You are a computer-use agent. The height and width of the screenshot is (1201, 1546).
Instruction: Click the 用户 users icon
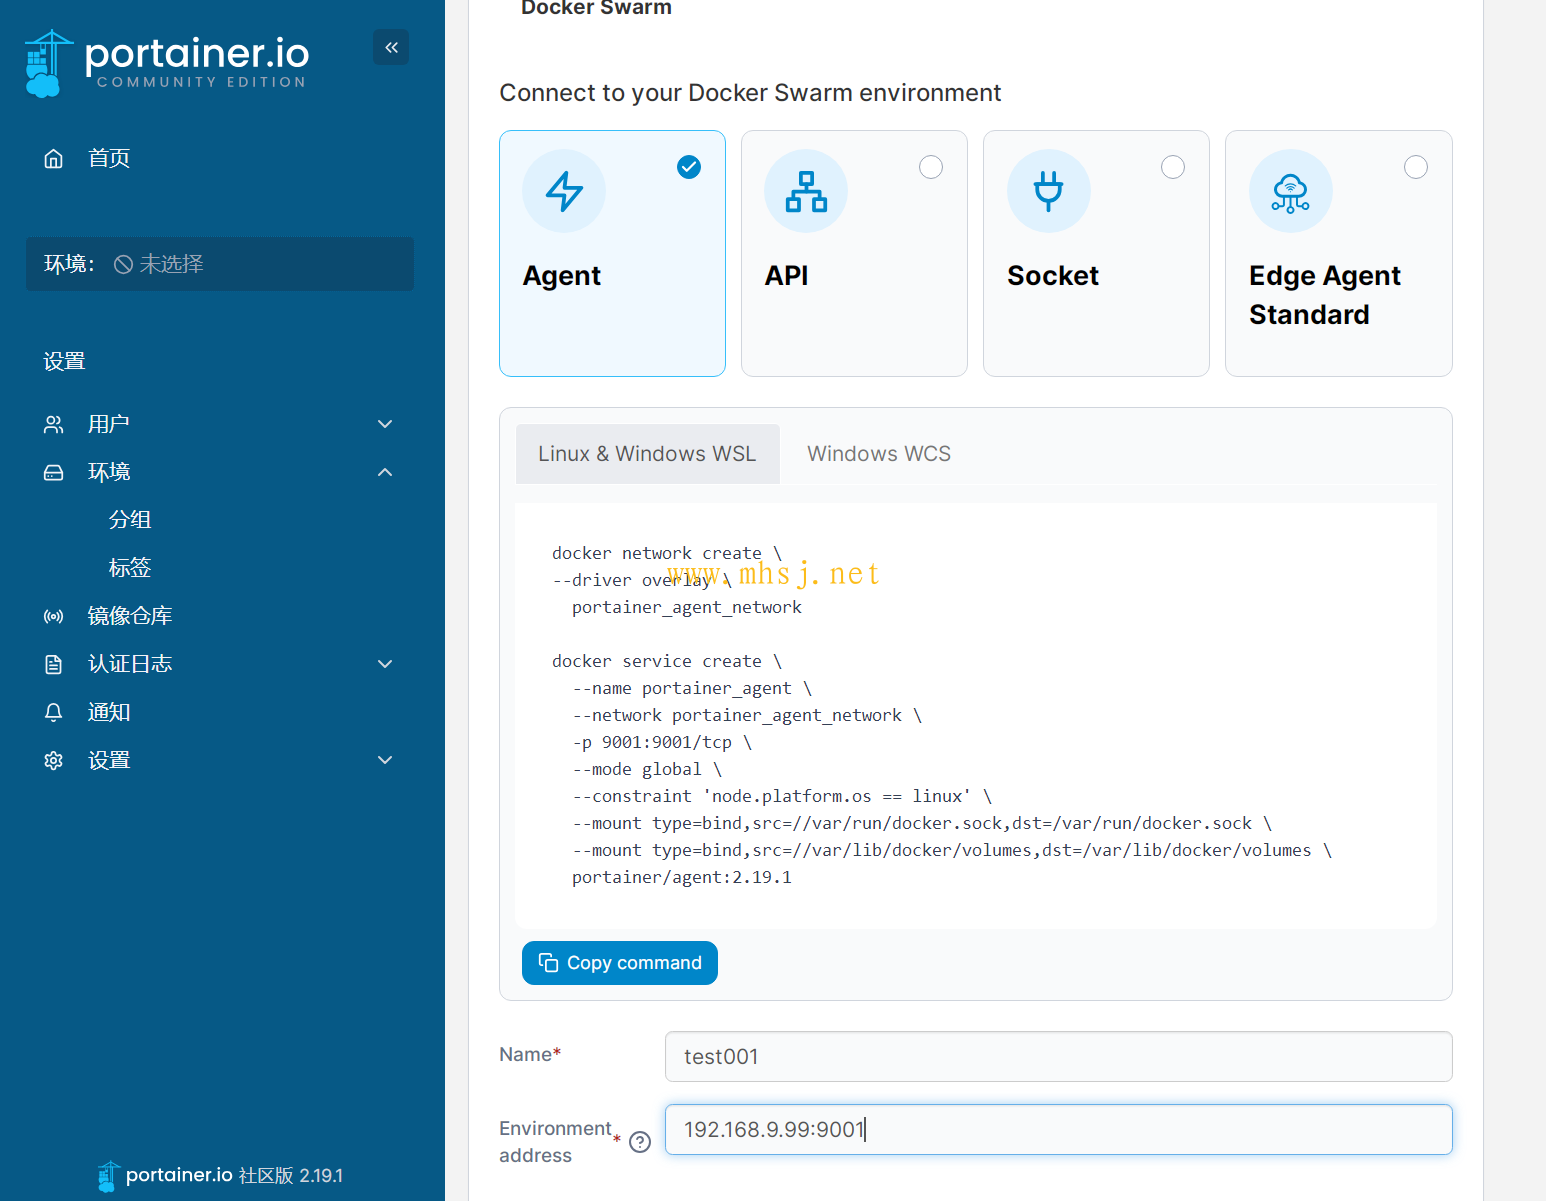pyautogui.click(x=54, y=424)
